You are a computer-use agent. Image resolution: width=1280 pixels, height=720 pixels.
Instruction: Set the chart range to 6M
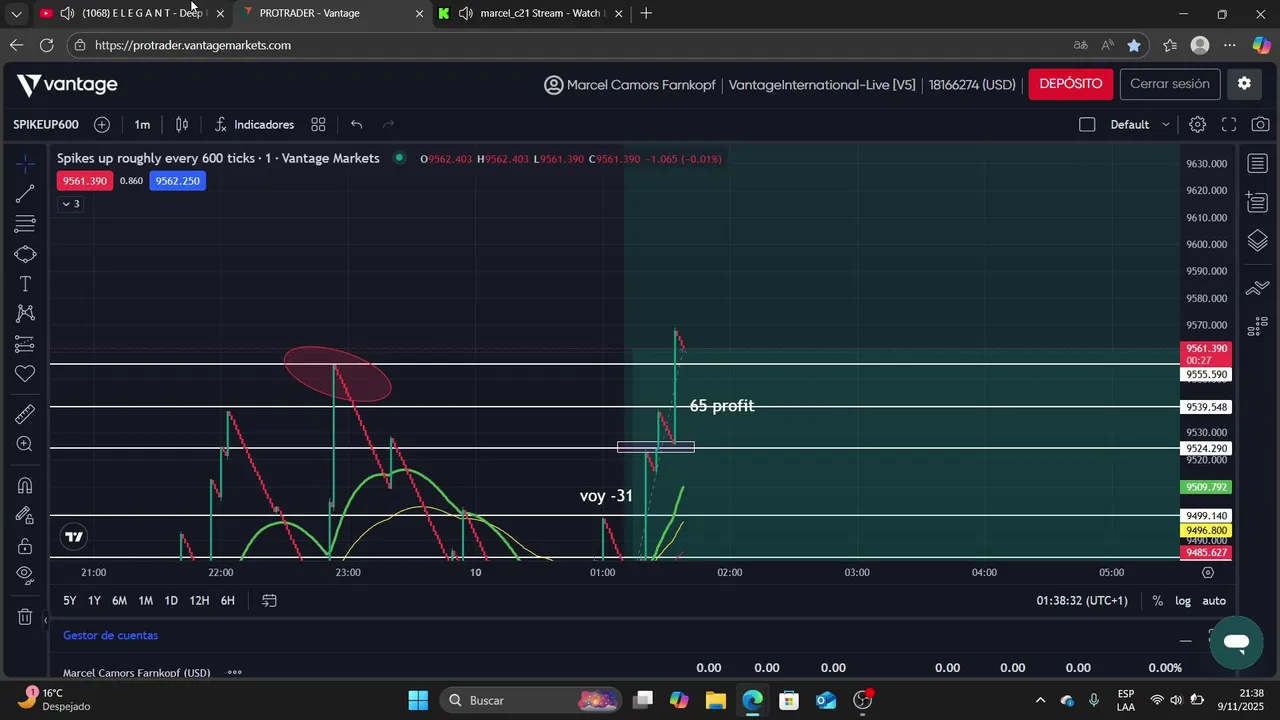[x=119, y=601]
